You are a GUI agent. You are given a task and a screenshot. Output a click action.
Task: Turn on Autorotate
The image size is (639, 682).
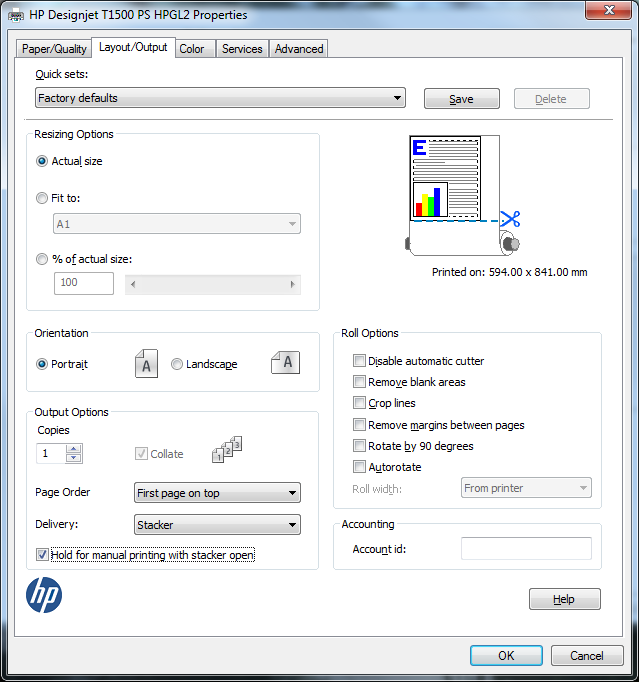[x=359, y=467]
